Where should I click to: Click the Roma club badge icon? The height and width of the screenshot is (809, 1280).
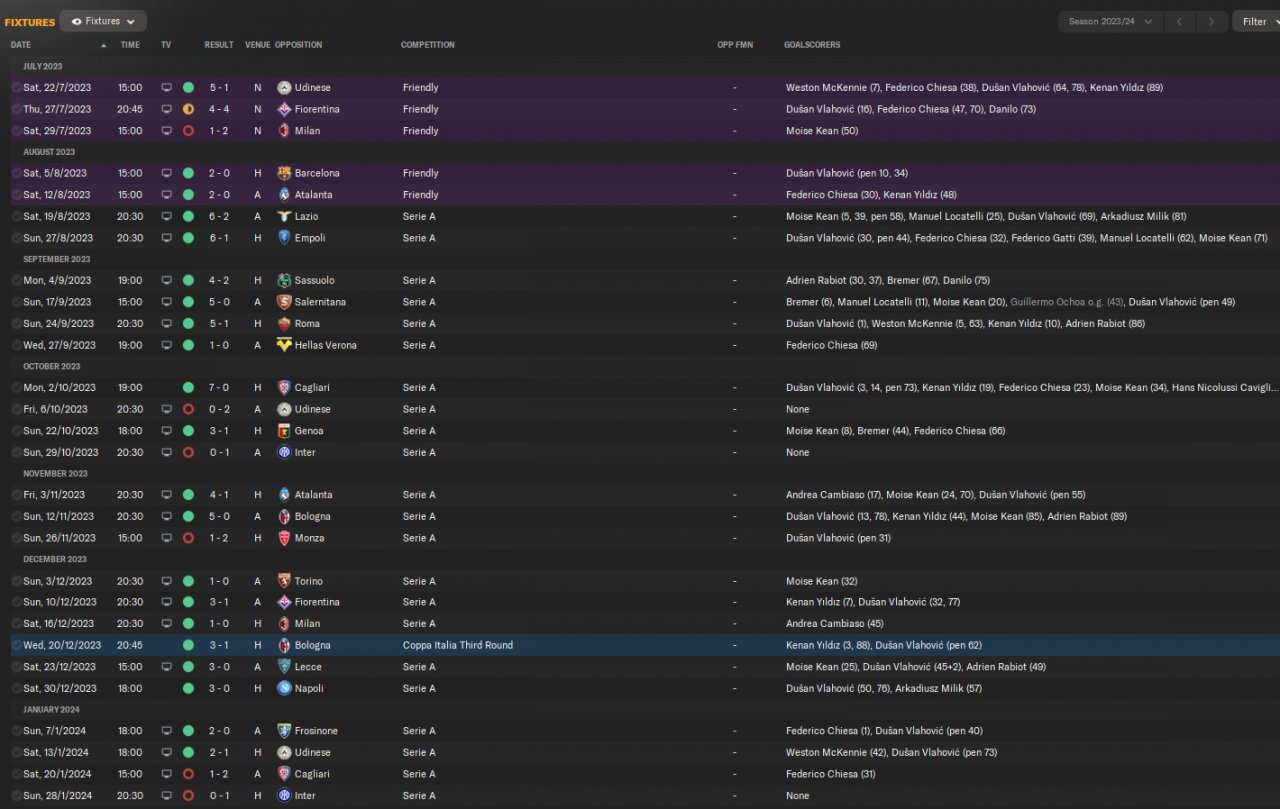[284, 324]
